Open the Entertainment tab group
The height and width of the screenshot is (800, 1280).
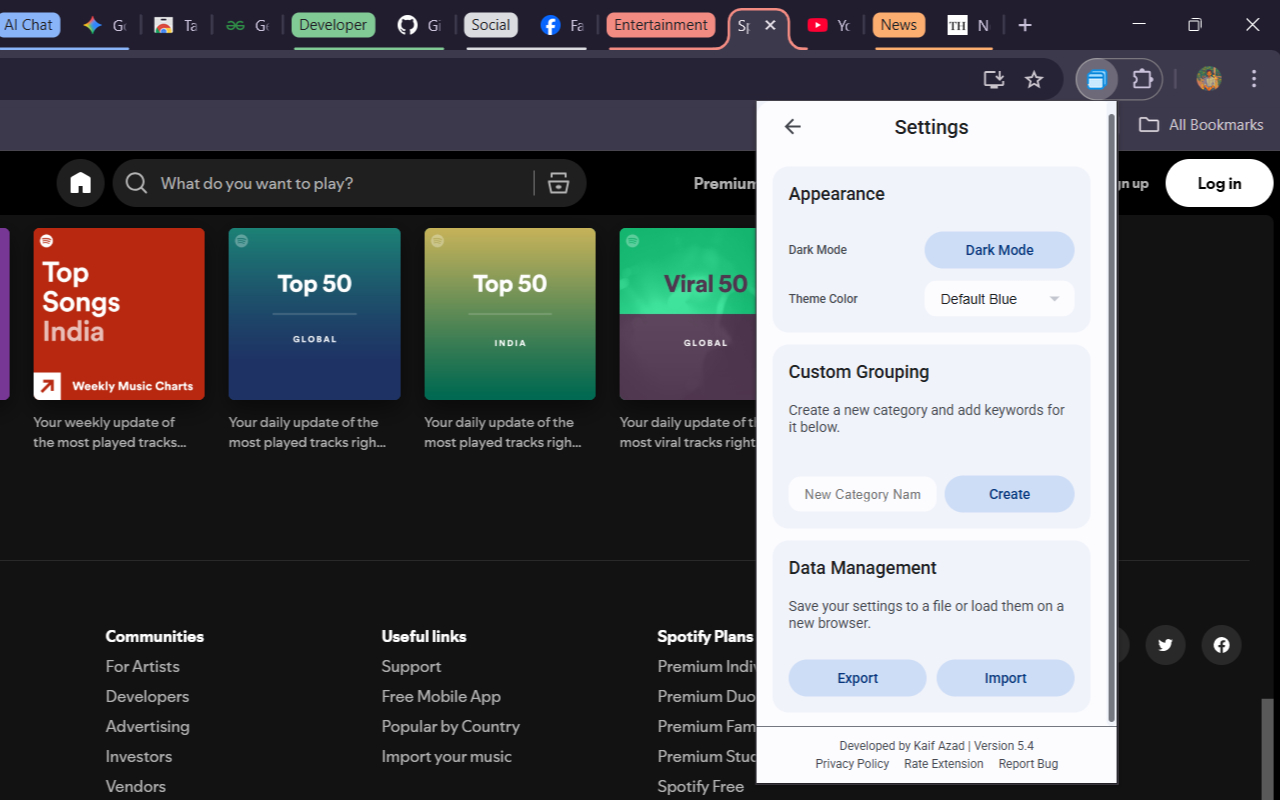pyautogui.click(x=660, y=25)
